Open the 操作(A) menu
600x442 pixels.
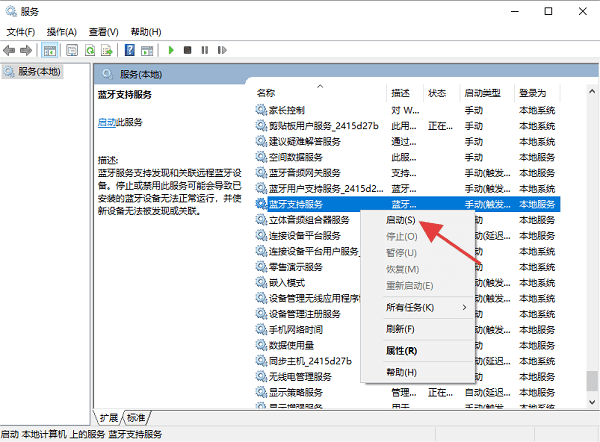click(62, 31)
